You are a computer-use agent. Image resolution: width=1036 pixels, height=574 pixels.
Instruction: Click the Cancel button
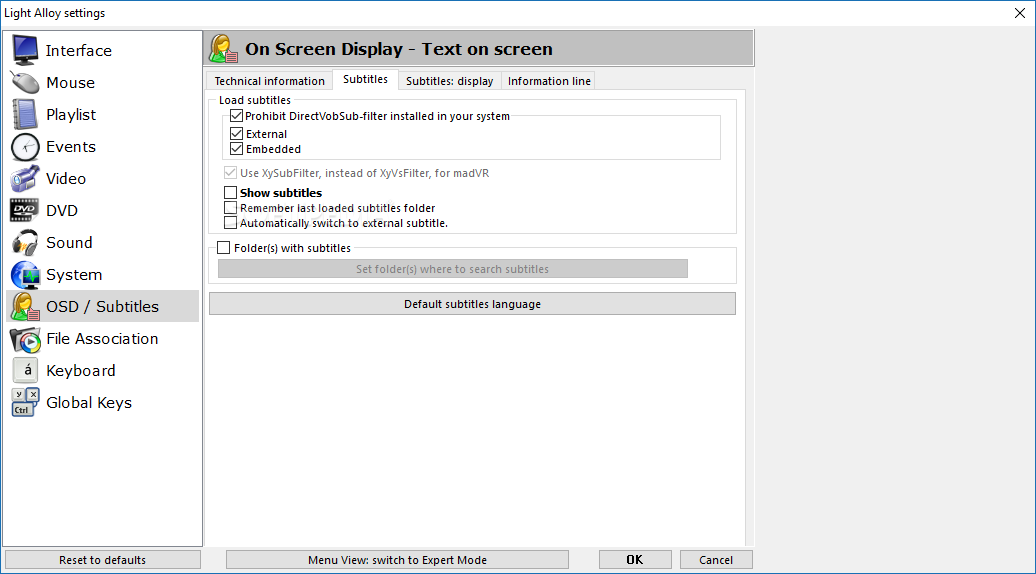[716, 559]
